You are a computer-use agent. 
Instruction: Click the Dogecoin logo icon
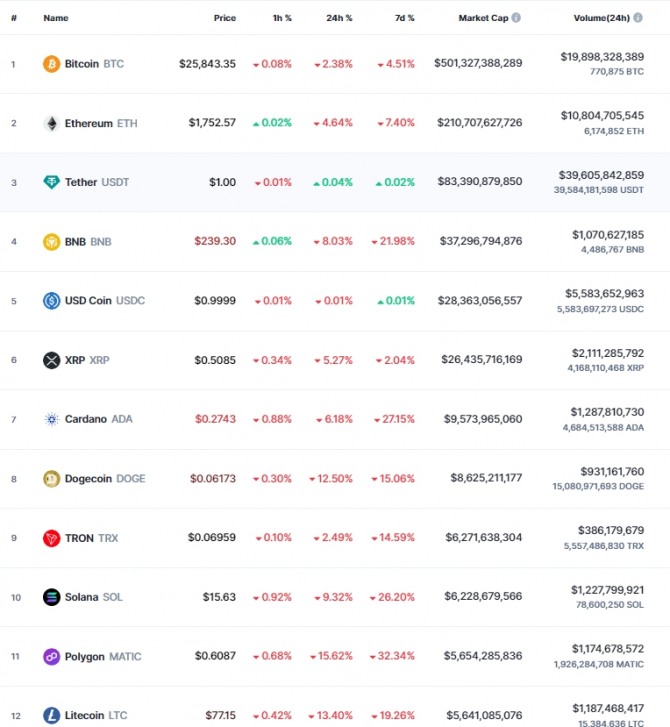[x=51, y=479]
